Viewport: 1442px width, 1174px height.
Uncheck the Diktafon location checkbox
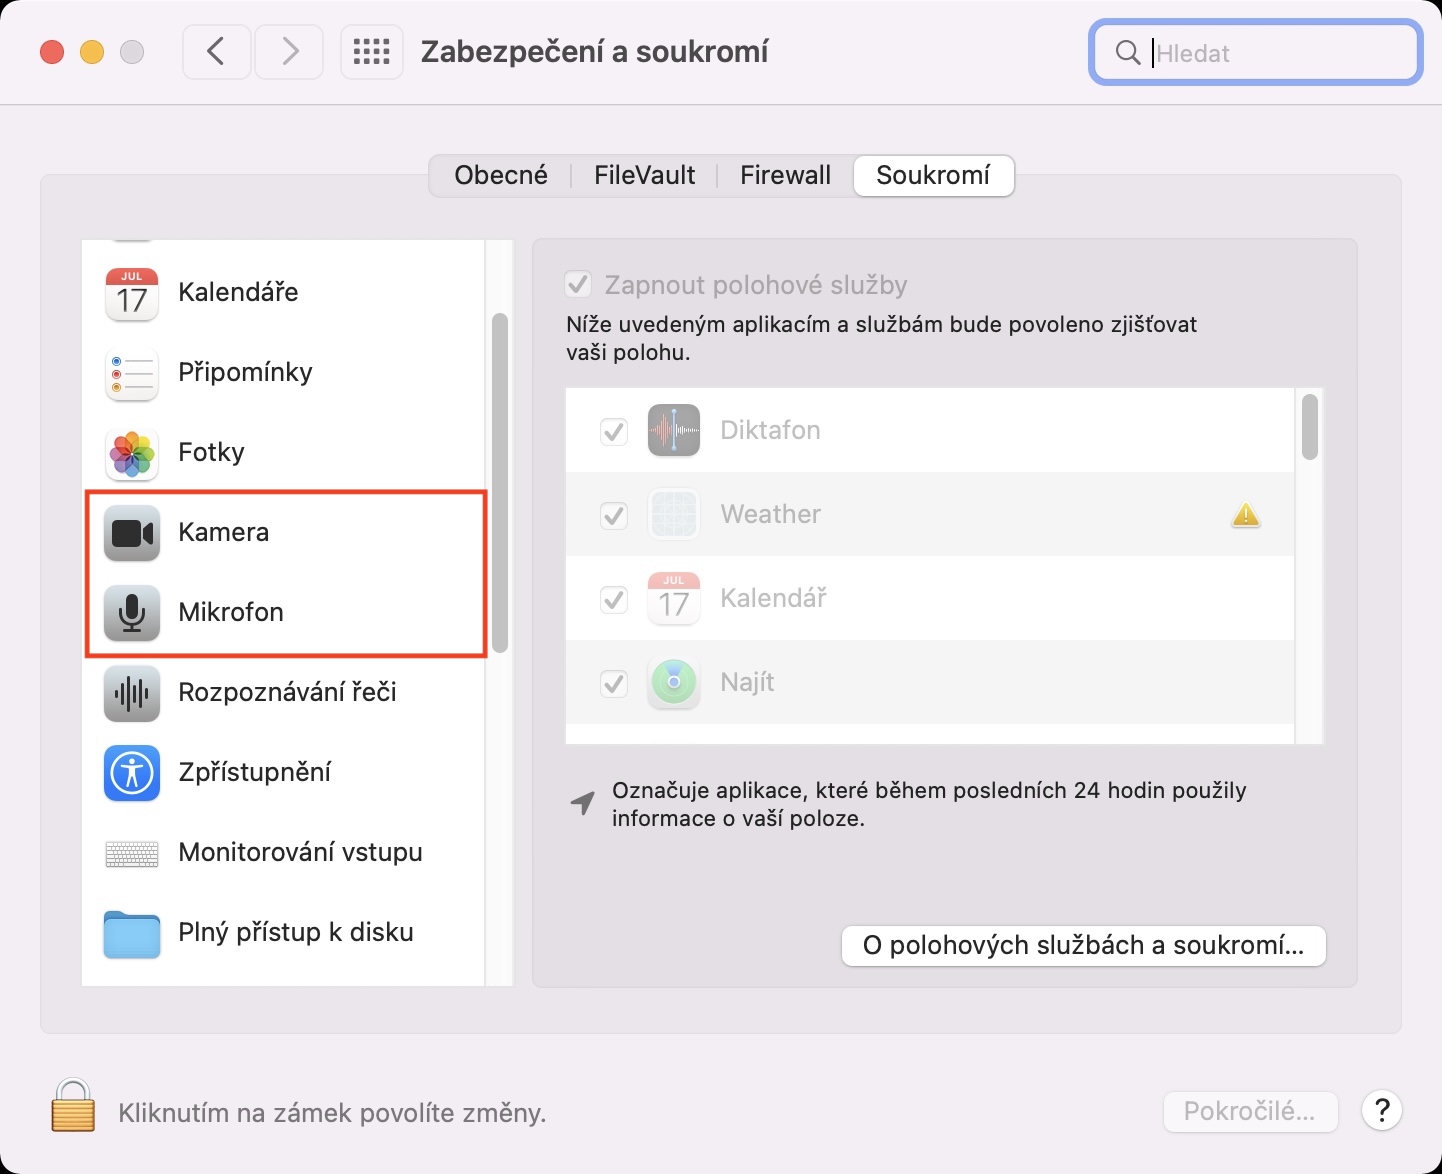tap(613, 431)
